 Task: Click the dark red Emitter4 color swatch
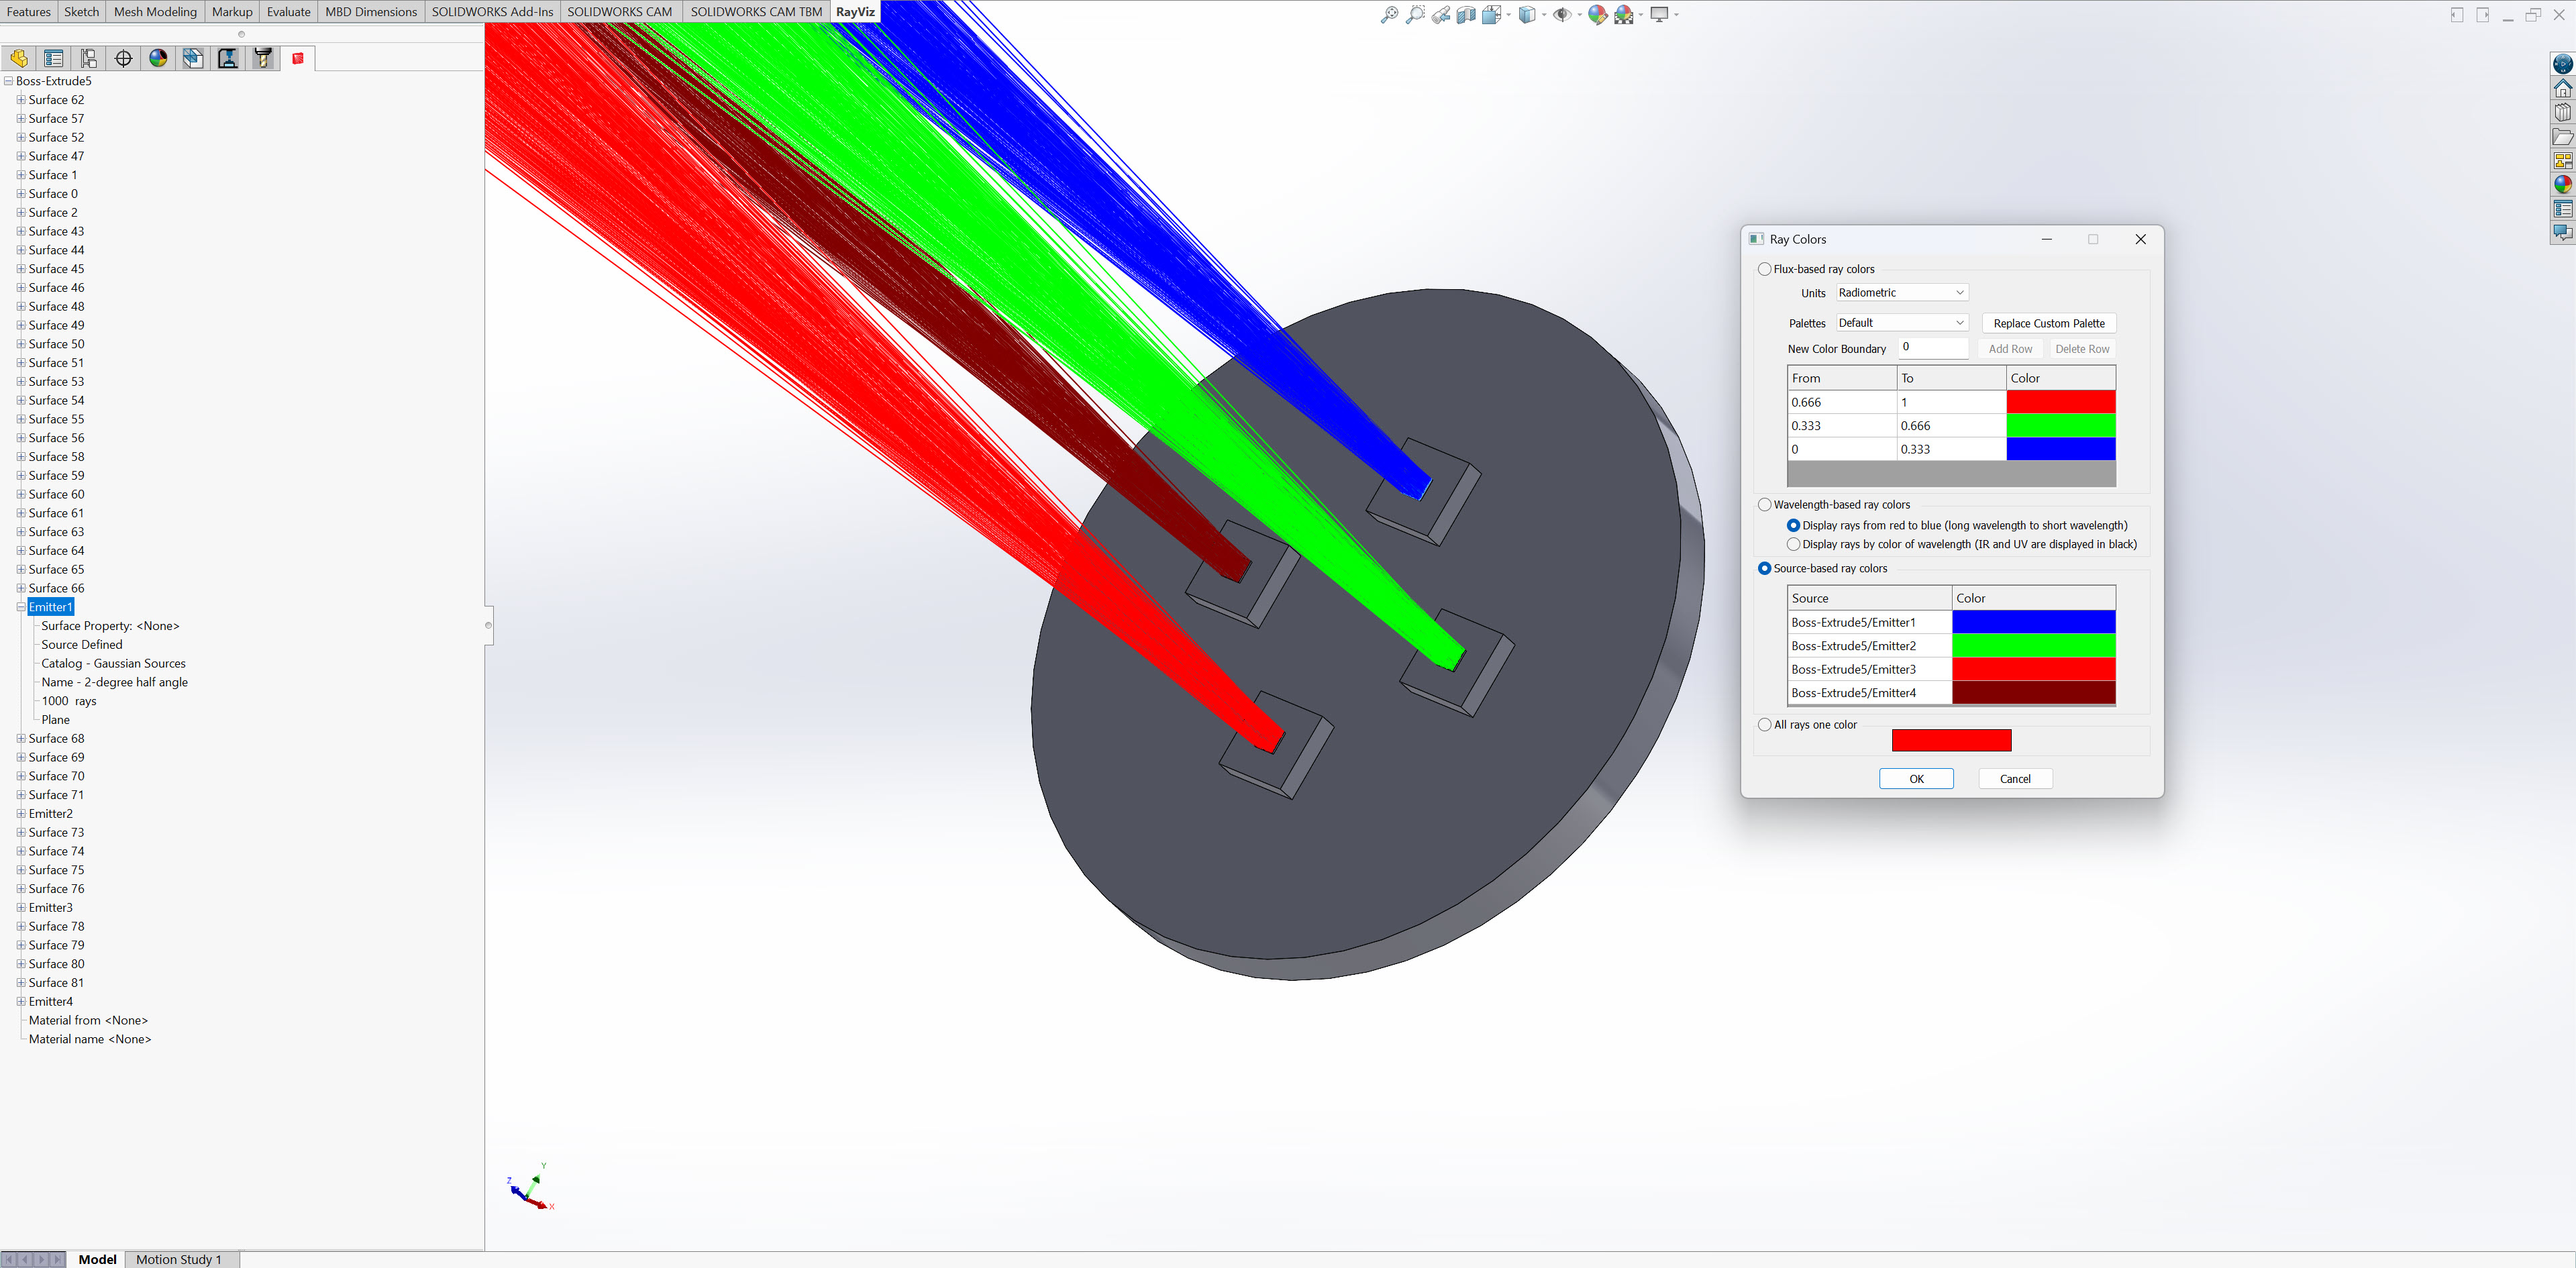click(x=2033, y=693)
